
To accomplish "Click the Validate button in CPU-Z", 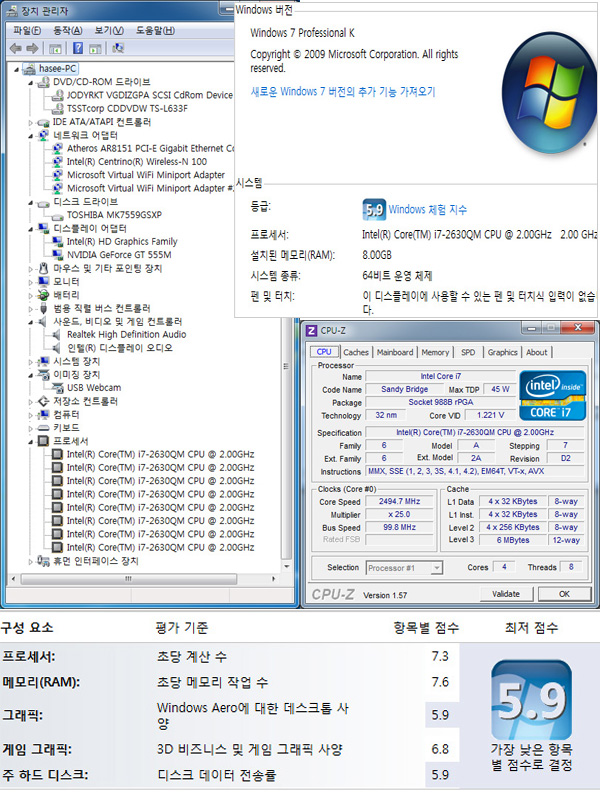I will point(506,594).
